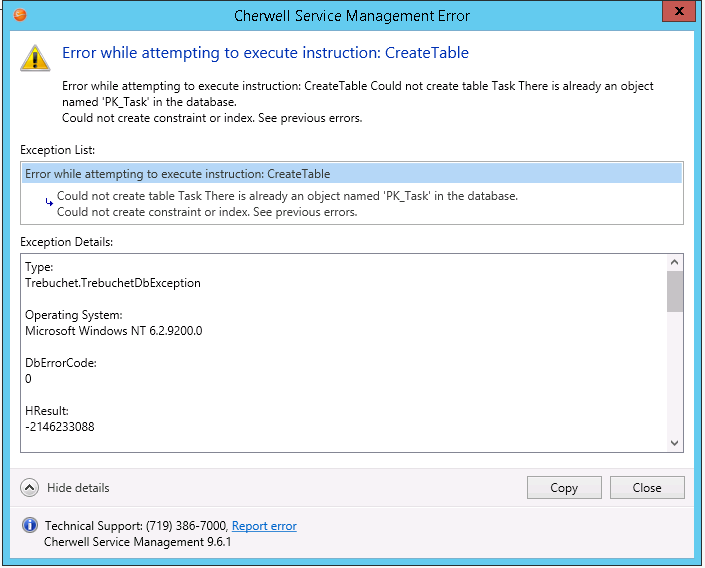Click the TrebuchetDbException type line in details
705x568 pixels.
[x=112, y=283]
